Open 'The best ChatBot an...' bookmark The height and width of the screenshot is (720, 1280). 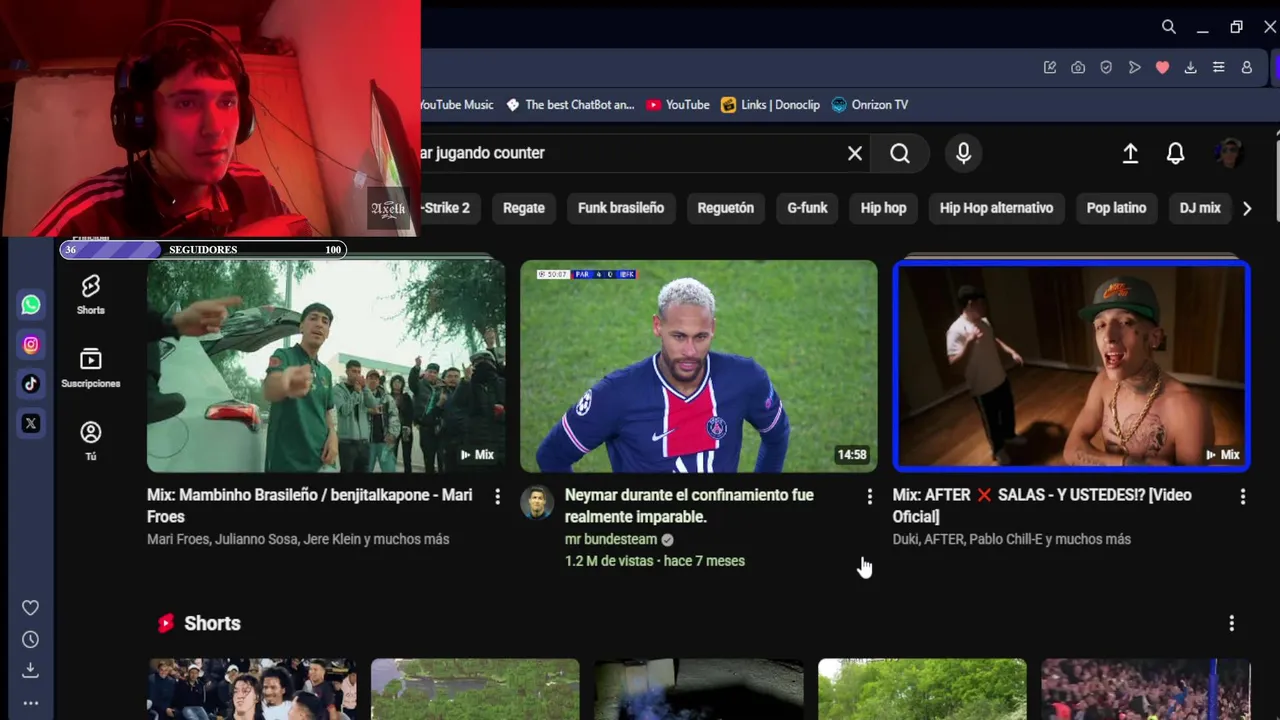[x=570, y=105]
